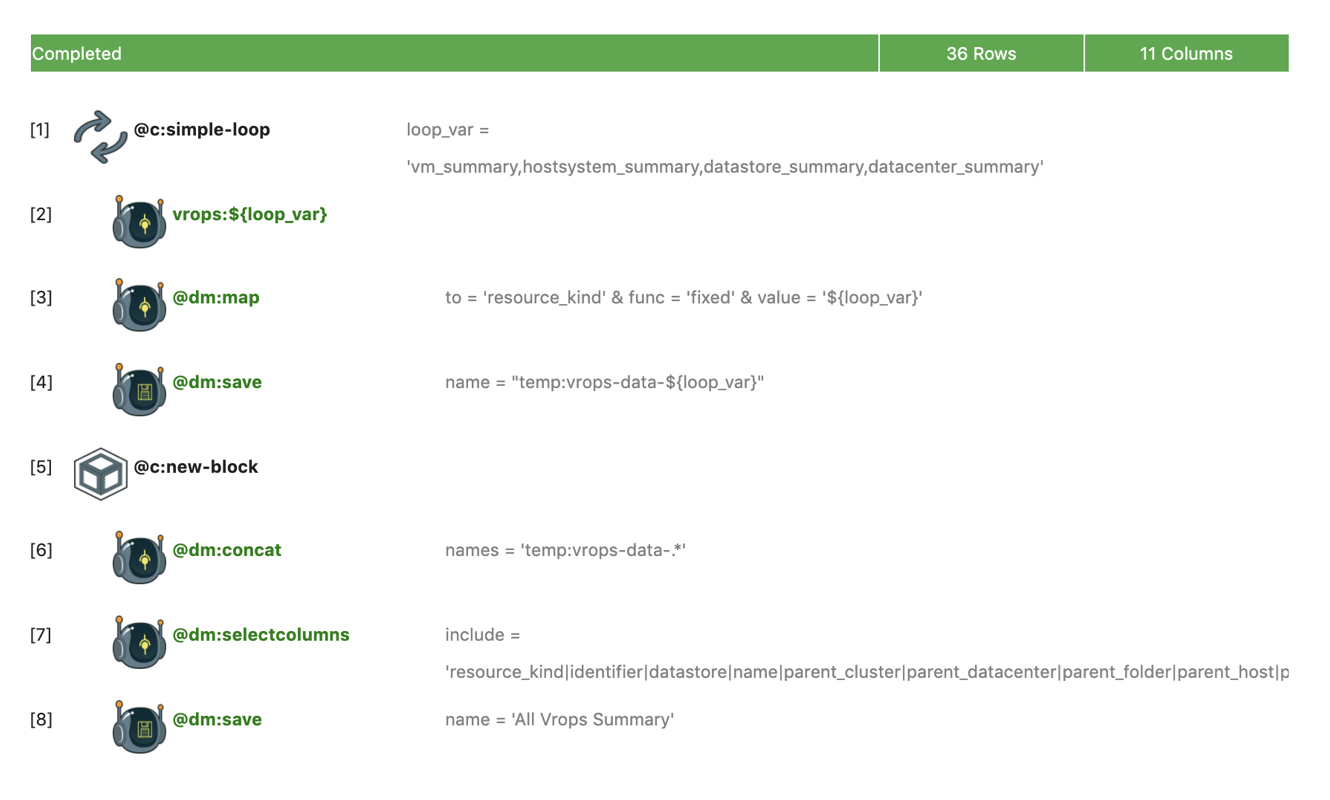Open the @dm:concat bot link

click(227, 550)
